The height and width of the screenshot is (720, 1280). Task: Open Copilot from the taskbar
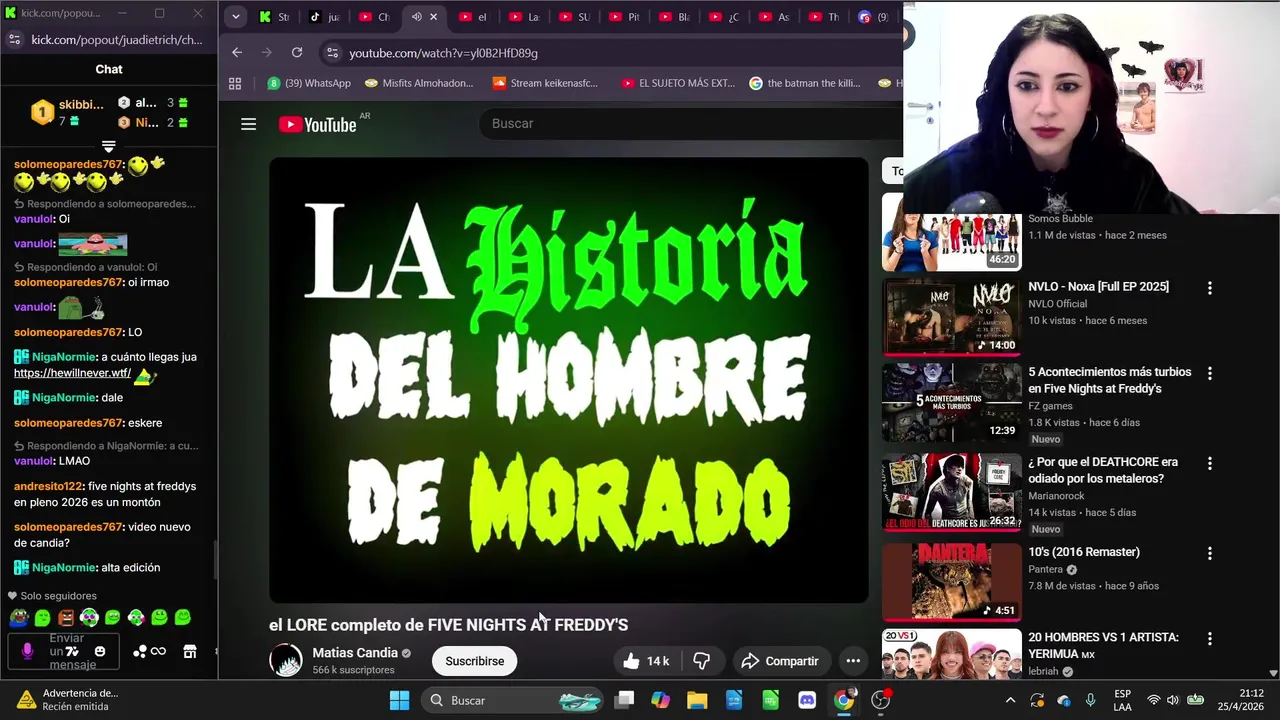click(x=660, y=700)
